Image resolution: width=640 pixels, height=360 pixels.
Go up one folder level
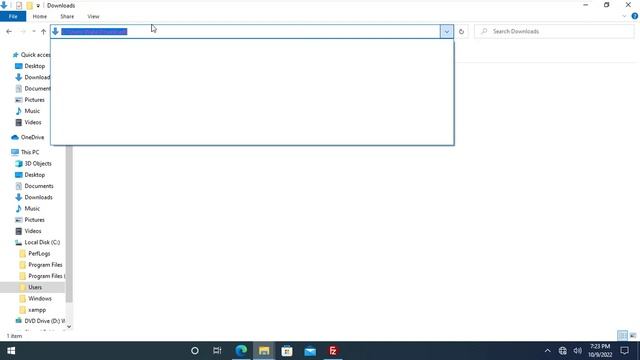click(x=43, y=31)
